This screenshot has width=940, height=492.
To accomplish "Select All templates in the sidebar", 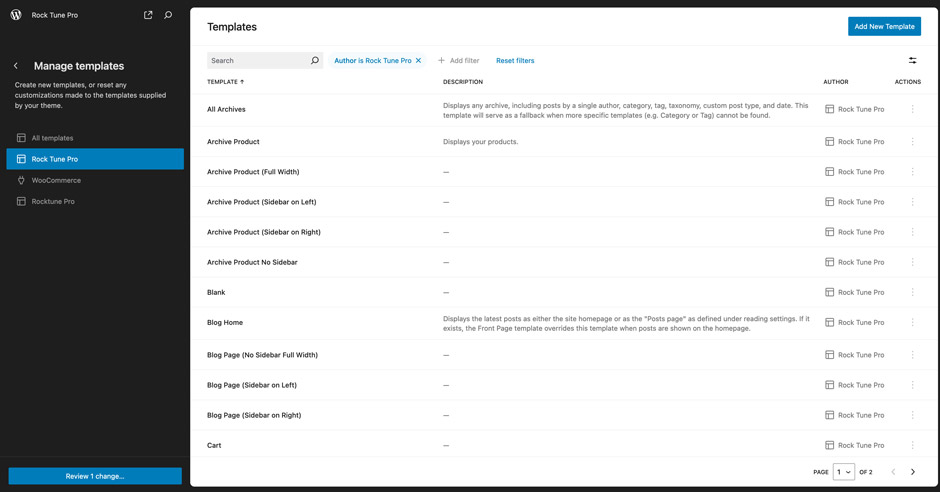I will (52, 138).
